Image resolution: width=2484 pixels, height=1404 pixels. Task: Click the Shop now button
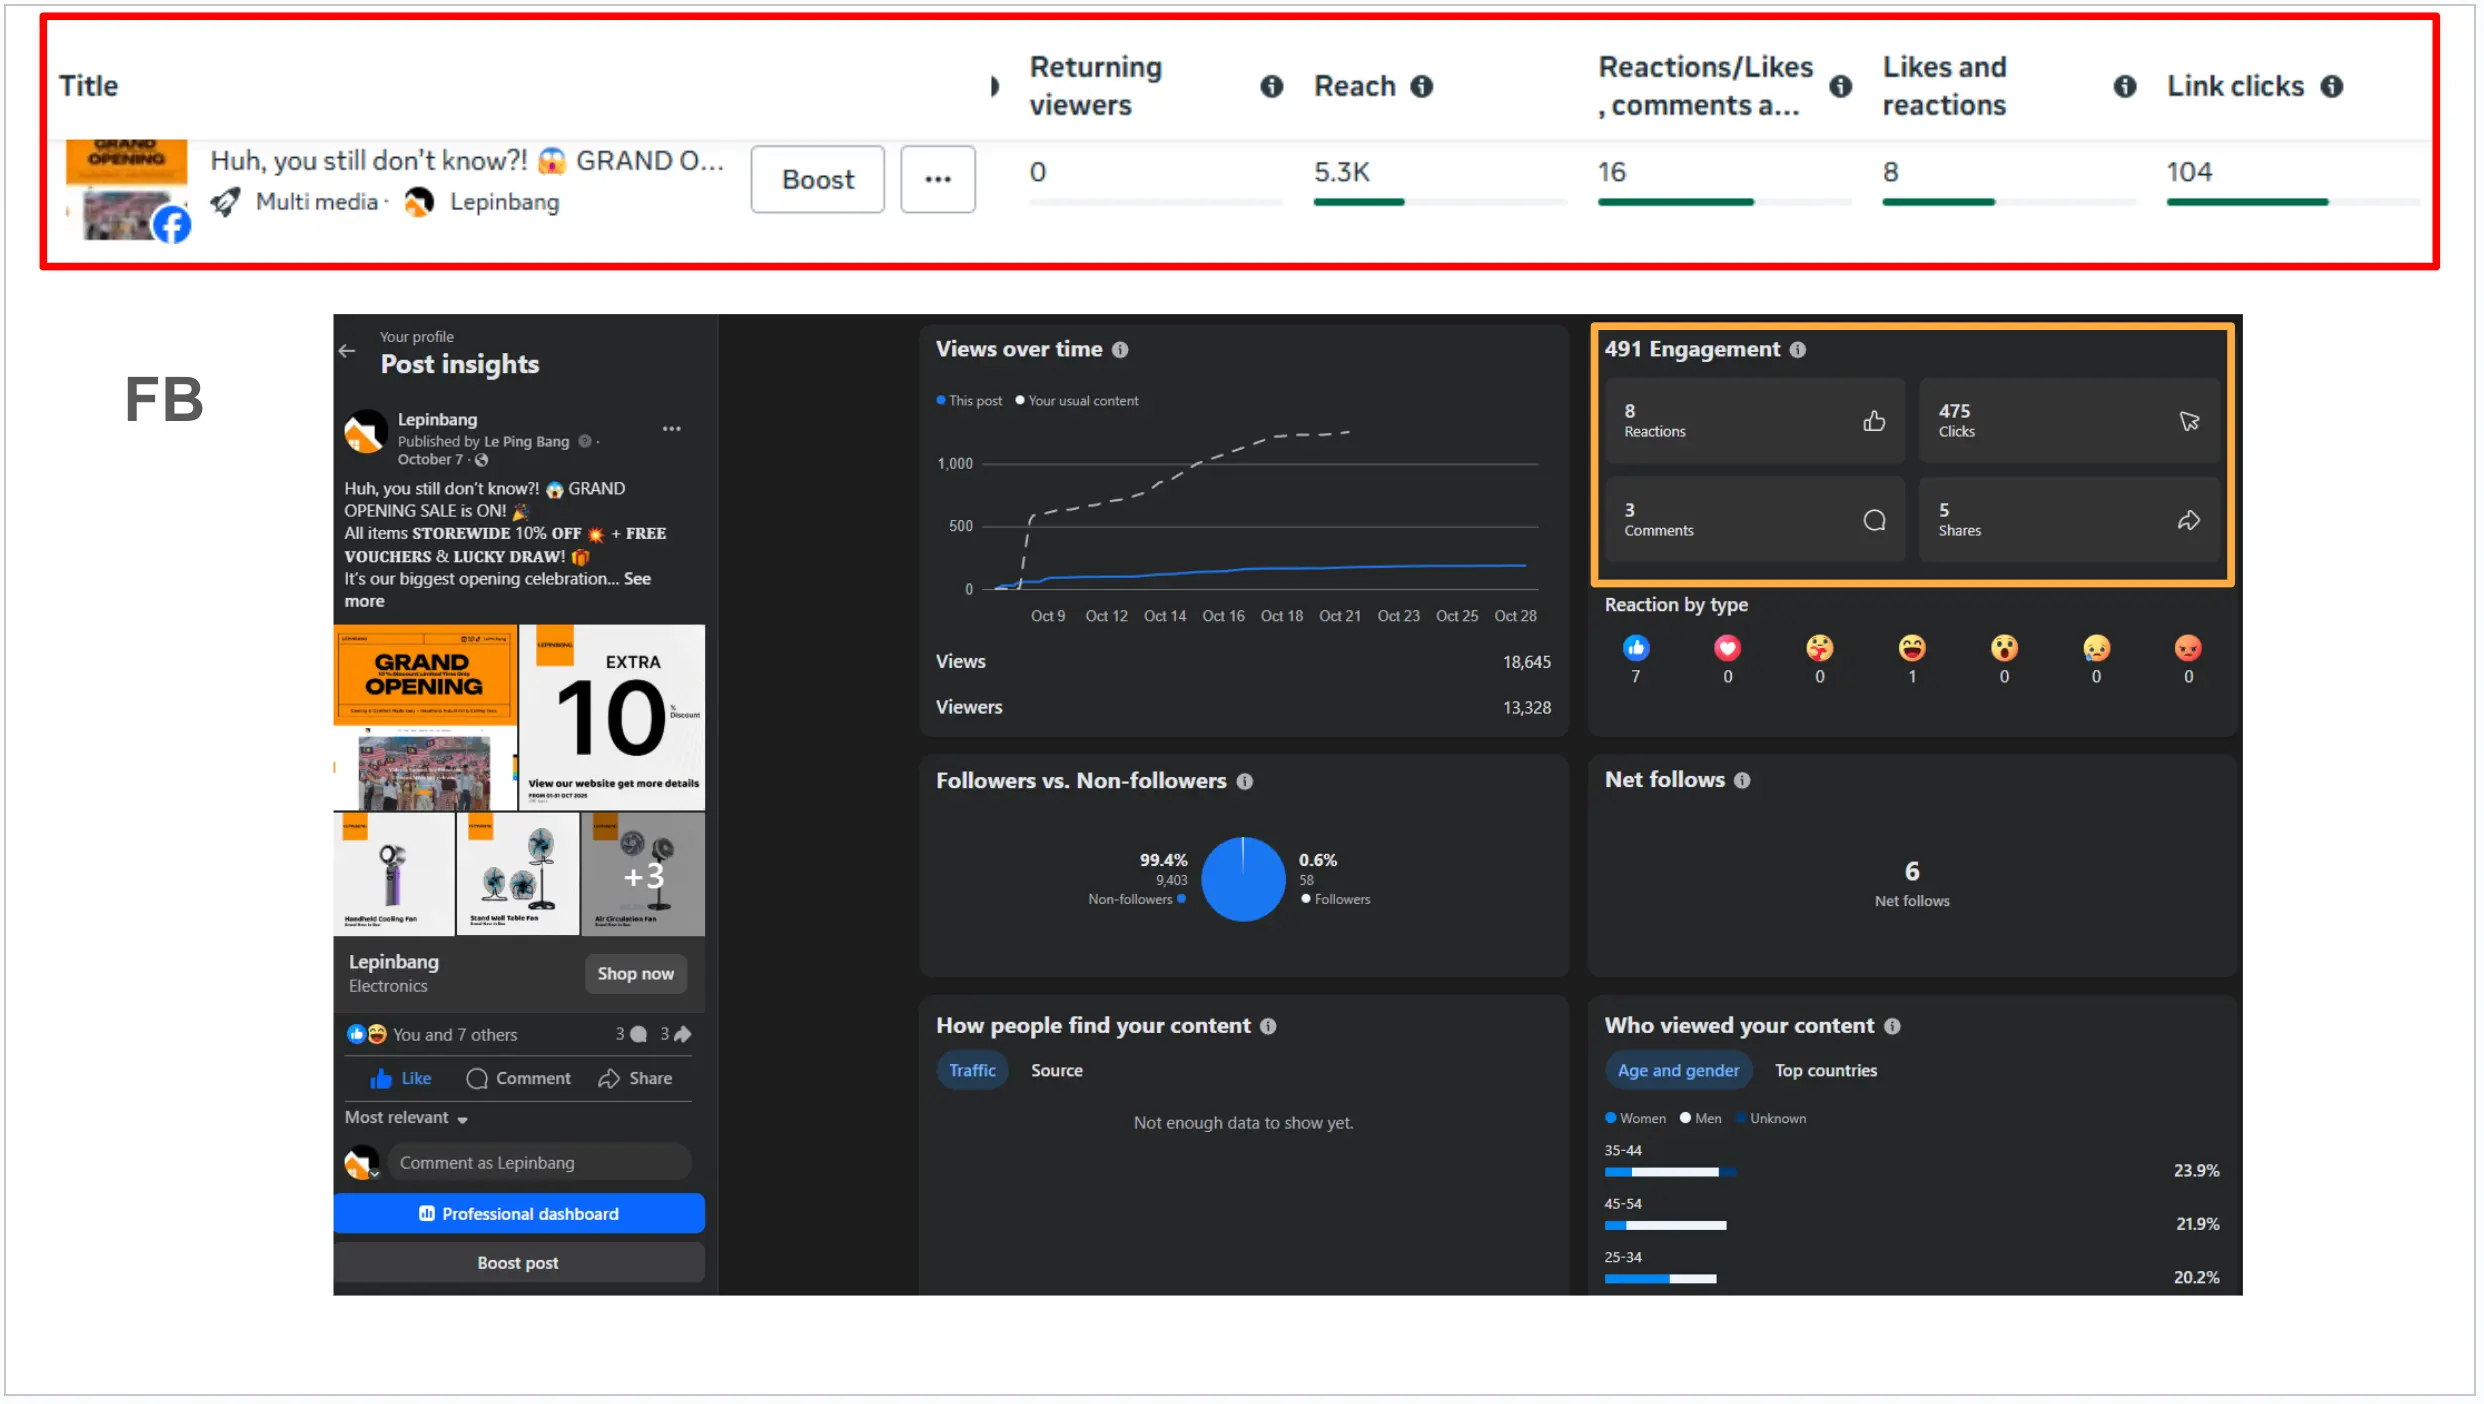point(635,974)
